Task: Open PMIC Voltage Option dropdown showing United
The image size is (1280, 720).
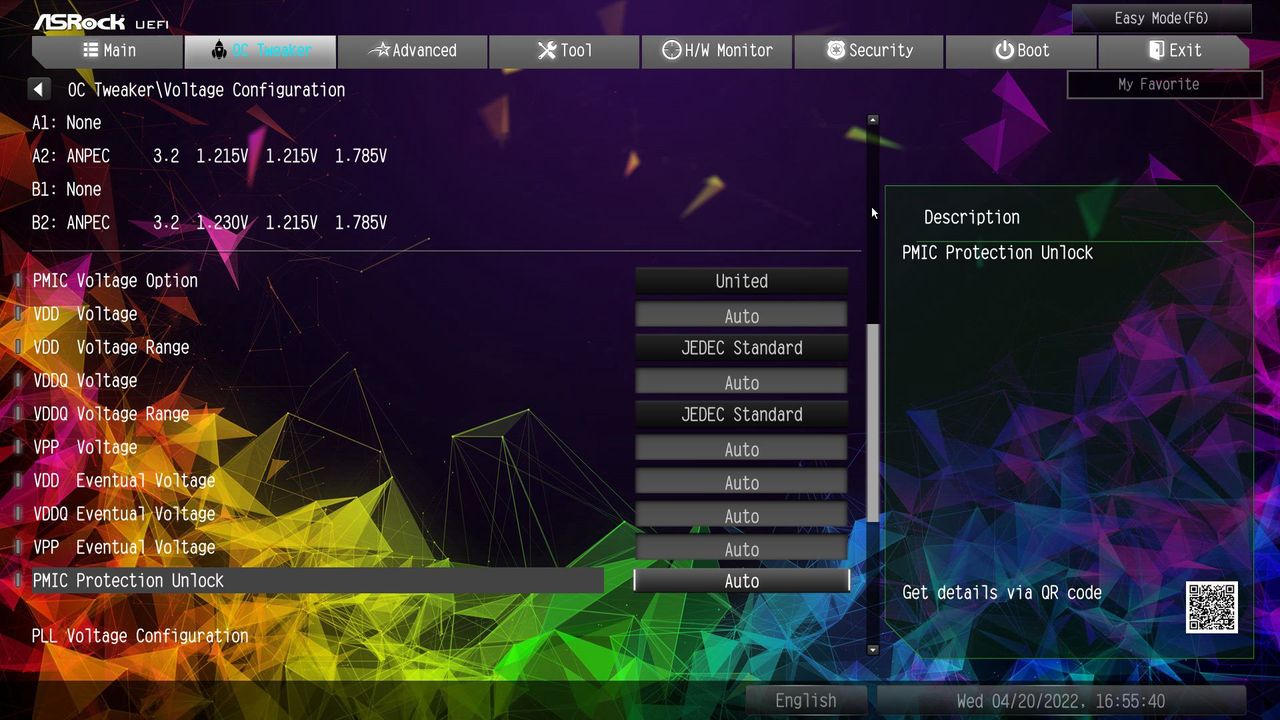Action: [x=742, y=281]
